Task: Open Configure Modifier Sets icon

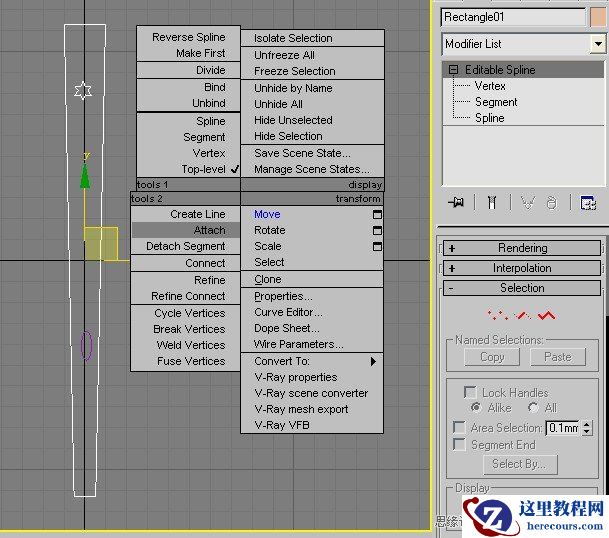Action: [x=588, y=202]
